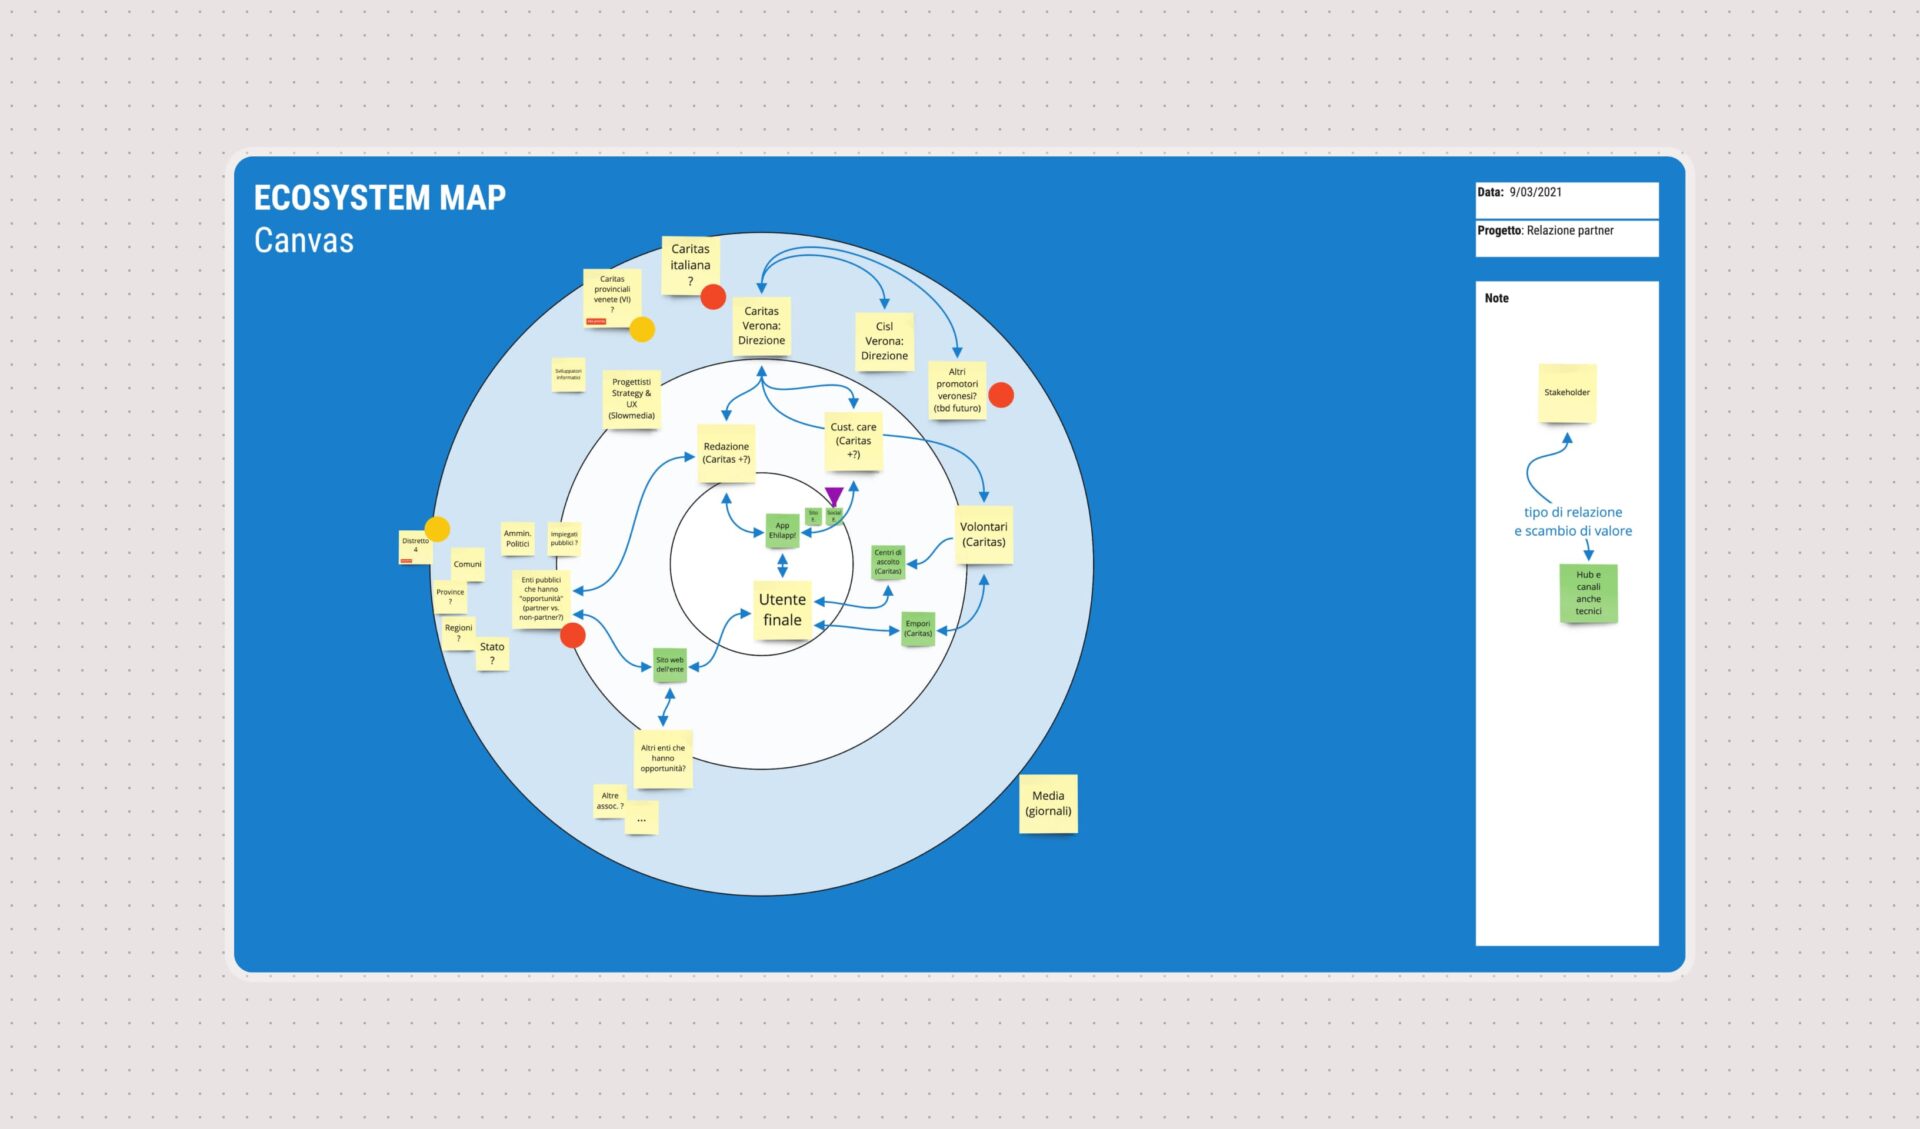Image resolution: width=1920 pixels, height=1129 pixels.
Task: Click the green App Ehilapp! note
Action: pos(782,530)
